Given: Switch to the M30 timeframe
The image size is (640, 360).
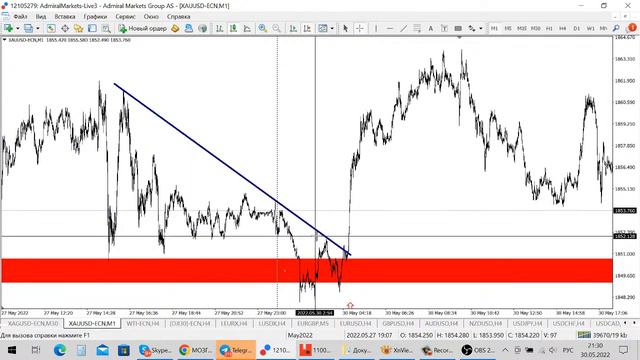Looking at the screenshot, I should pyautogui.click(x=536, y=28).
